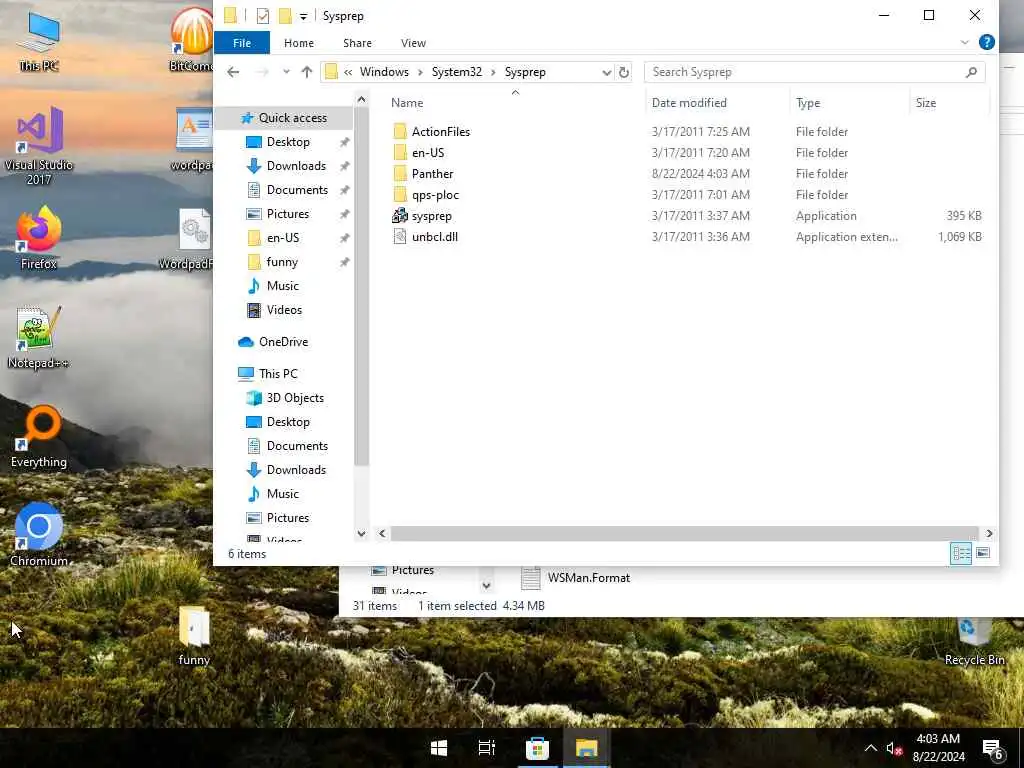Switch to the Share ribbon tab

tap(357, 42)
